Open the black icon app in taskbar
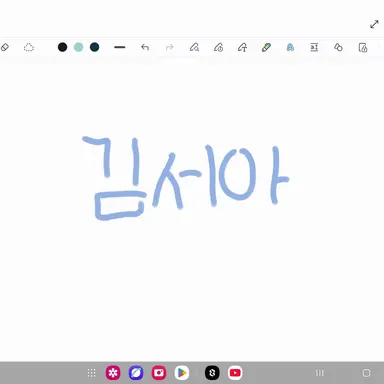Image resolution: width=384 pixels, height=384 pixels. coord(212,373)
